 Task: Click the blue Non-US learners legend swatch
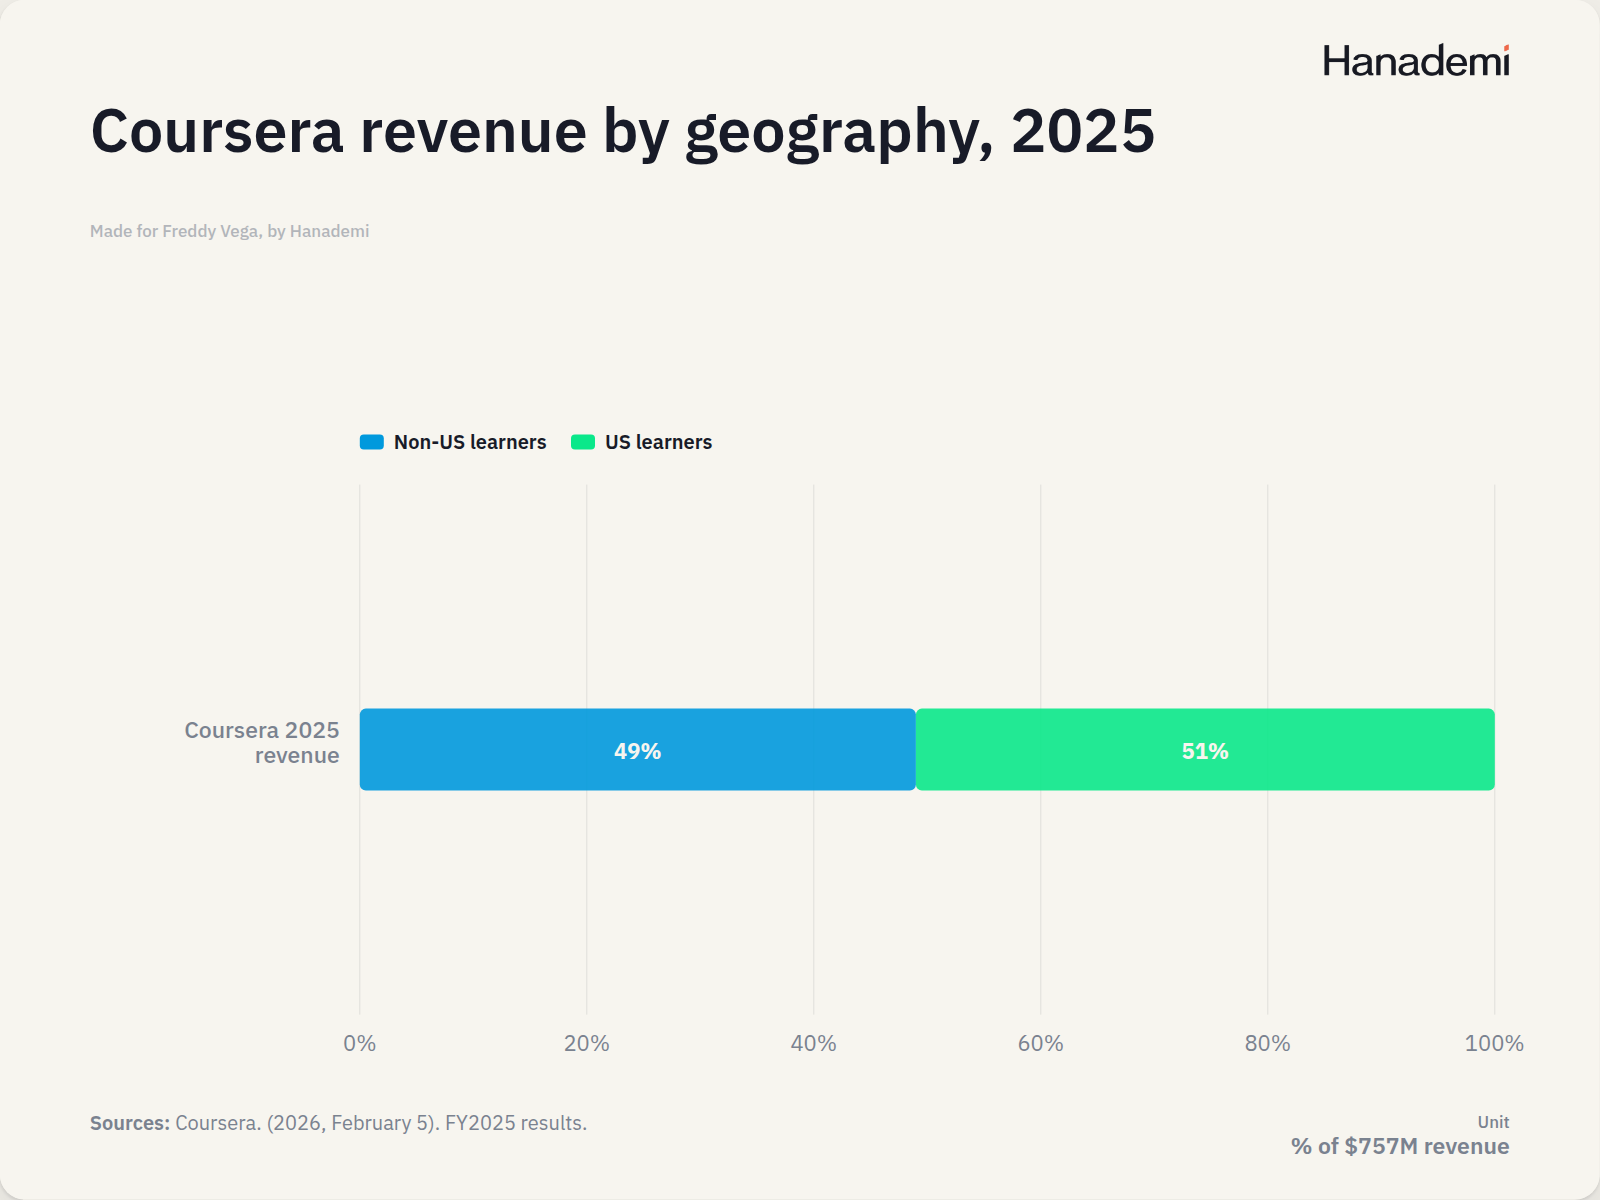click(x=372, y=442)
